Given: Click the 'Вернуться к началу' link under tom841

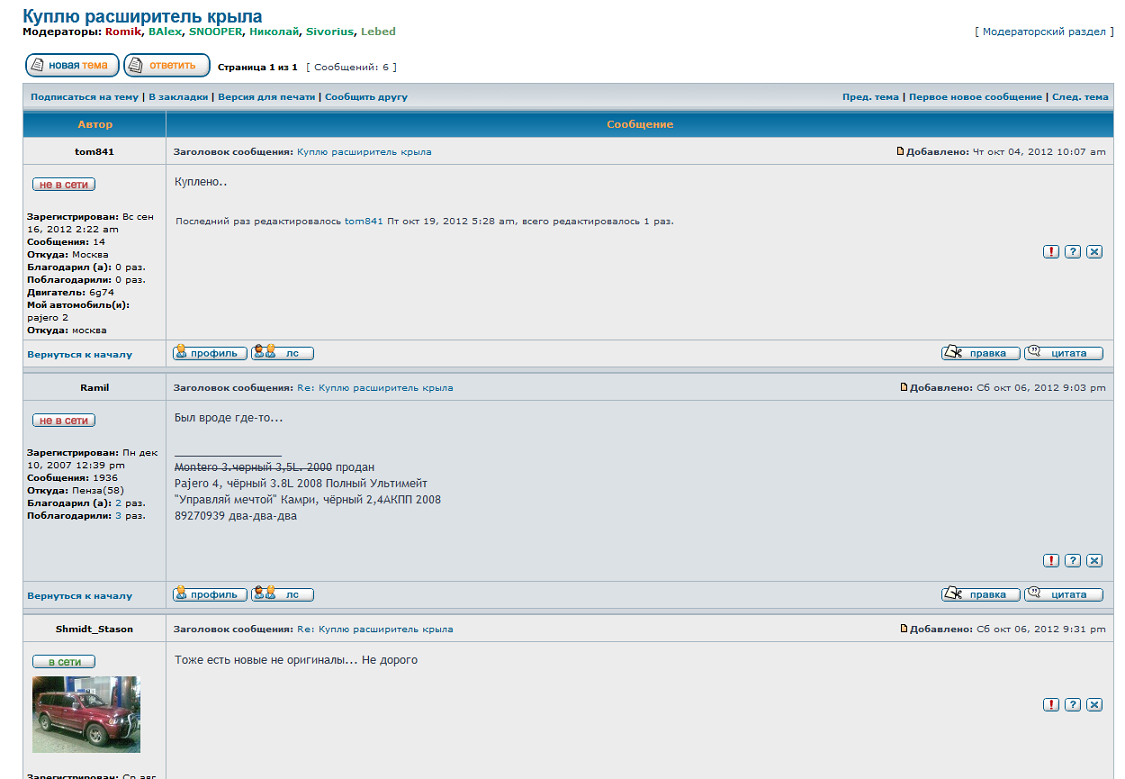Looking at the screenshot, I should tap(80, 354).
